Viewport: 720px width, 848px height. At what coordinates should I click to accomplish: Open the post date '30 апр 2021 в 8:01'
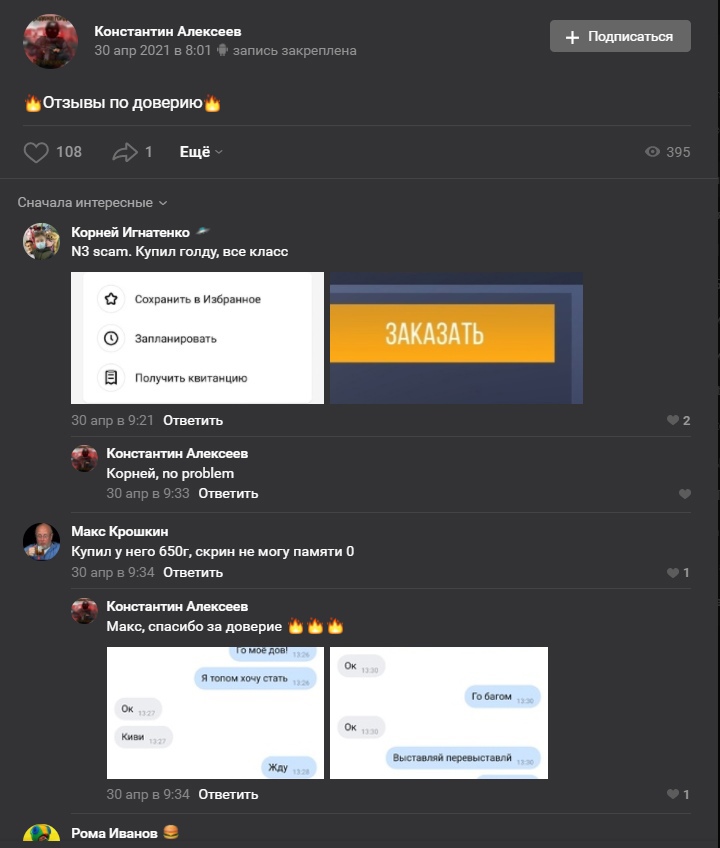[x=153, y=51]
